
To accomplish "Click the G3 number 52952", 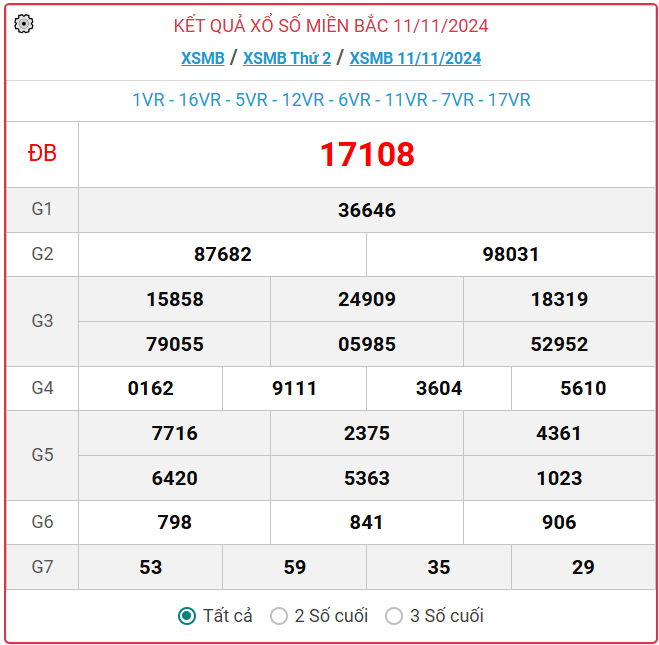I will [559, 344].
